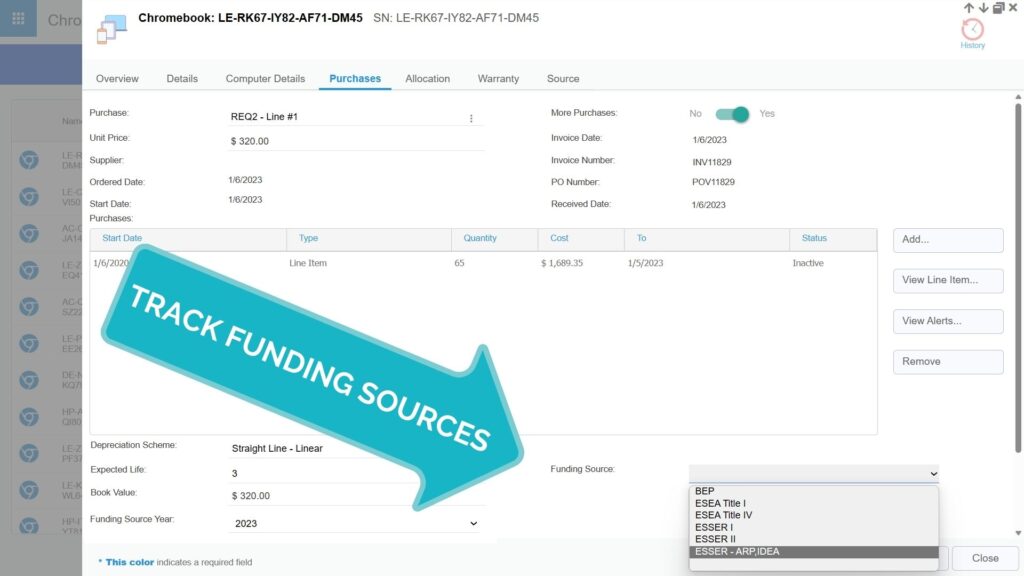
Task: Select ESSER II from the funding list
Action: tap(714, 539)
